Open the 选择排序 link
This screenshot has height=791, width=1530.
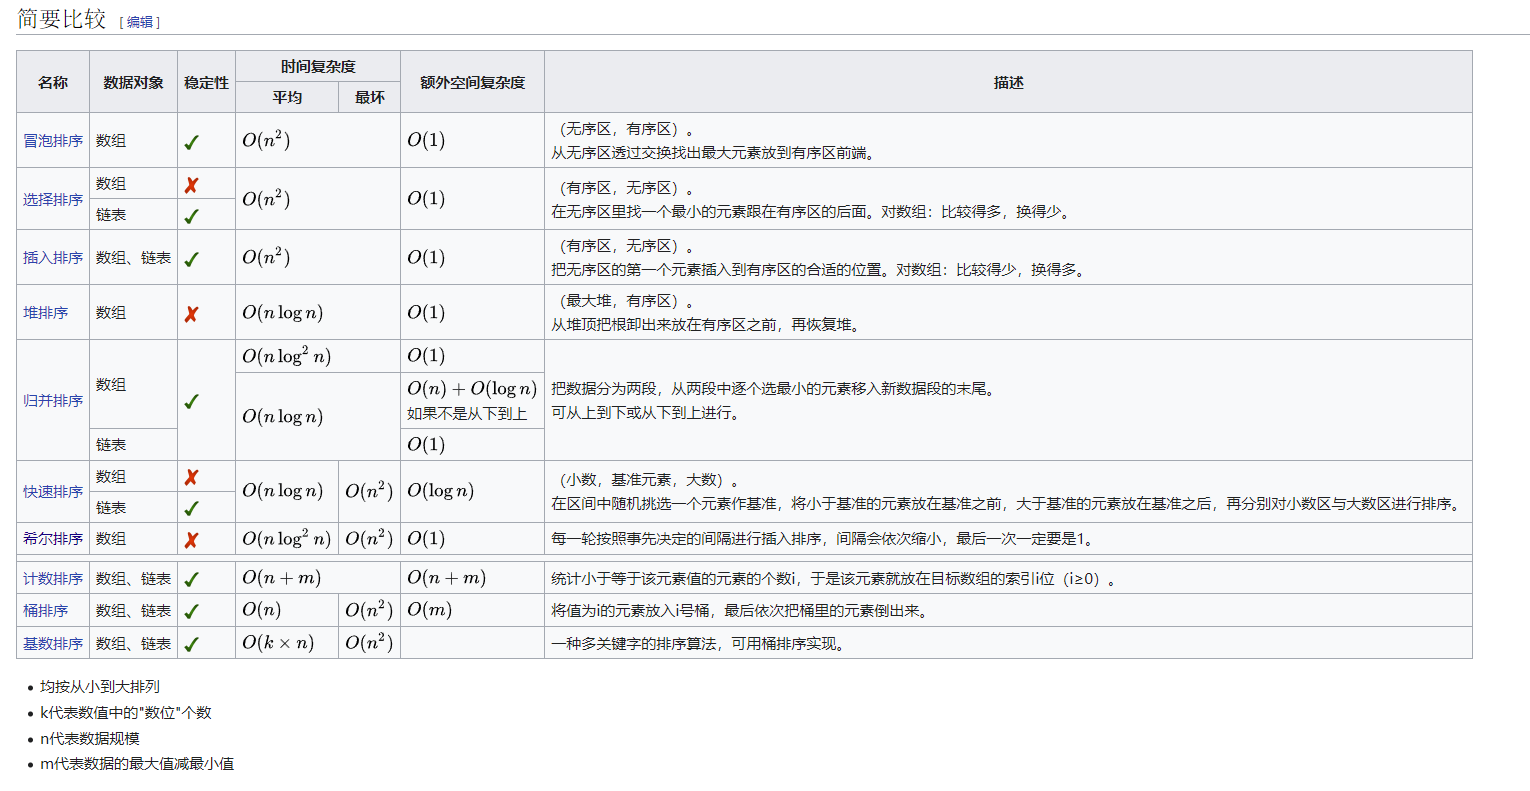[x=53, y=199]
